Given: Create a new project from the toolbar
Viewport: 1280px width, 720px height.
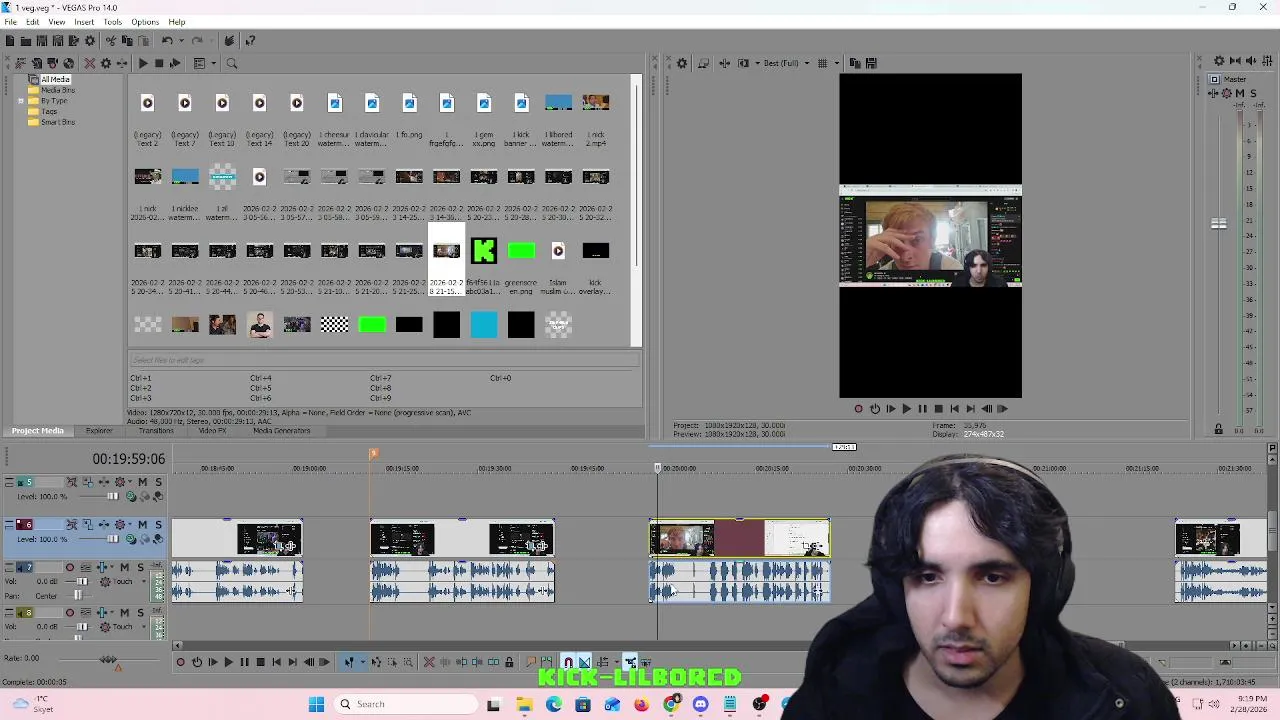Looking at the screenshot, I should 10,41.
